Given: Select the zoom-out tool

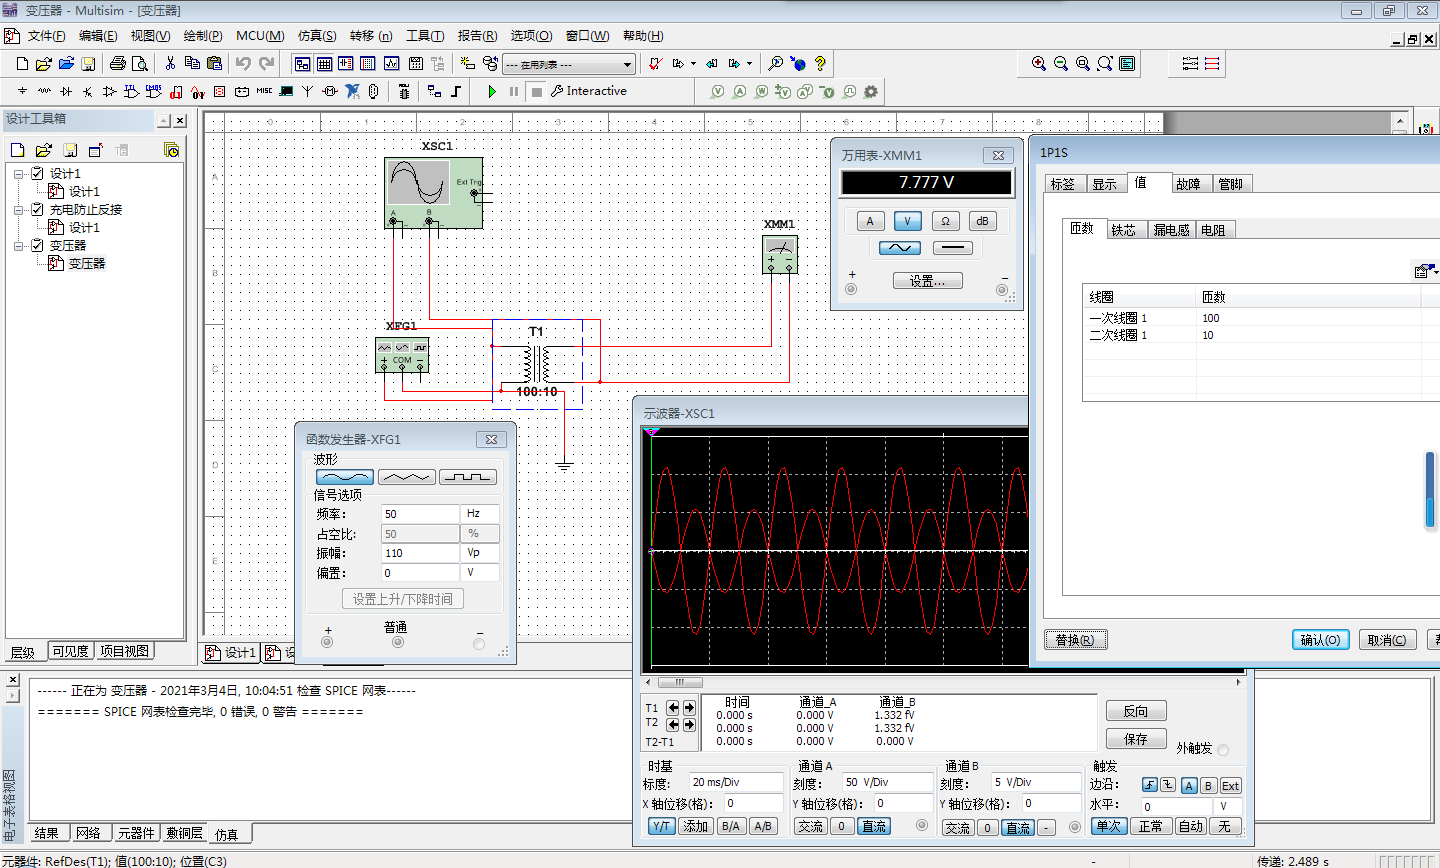Looking at the screenshot, I should coord(1060,63).
